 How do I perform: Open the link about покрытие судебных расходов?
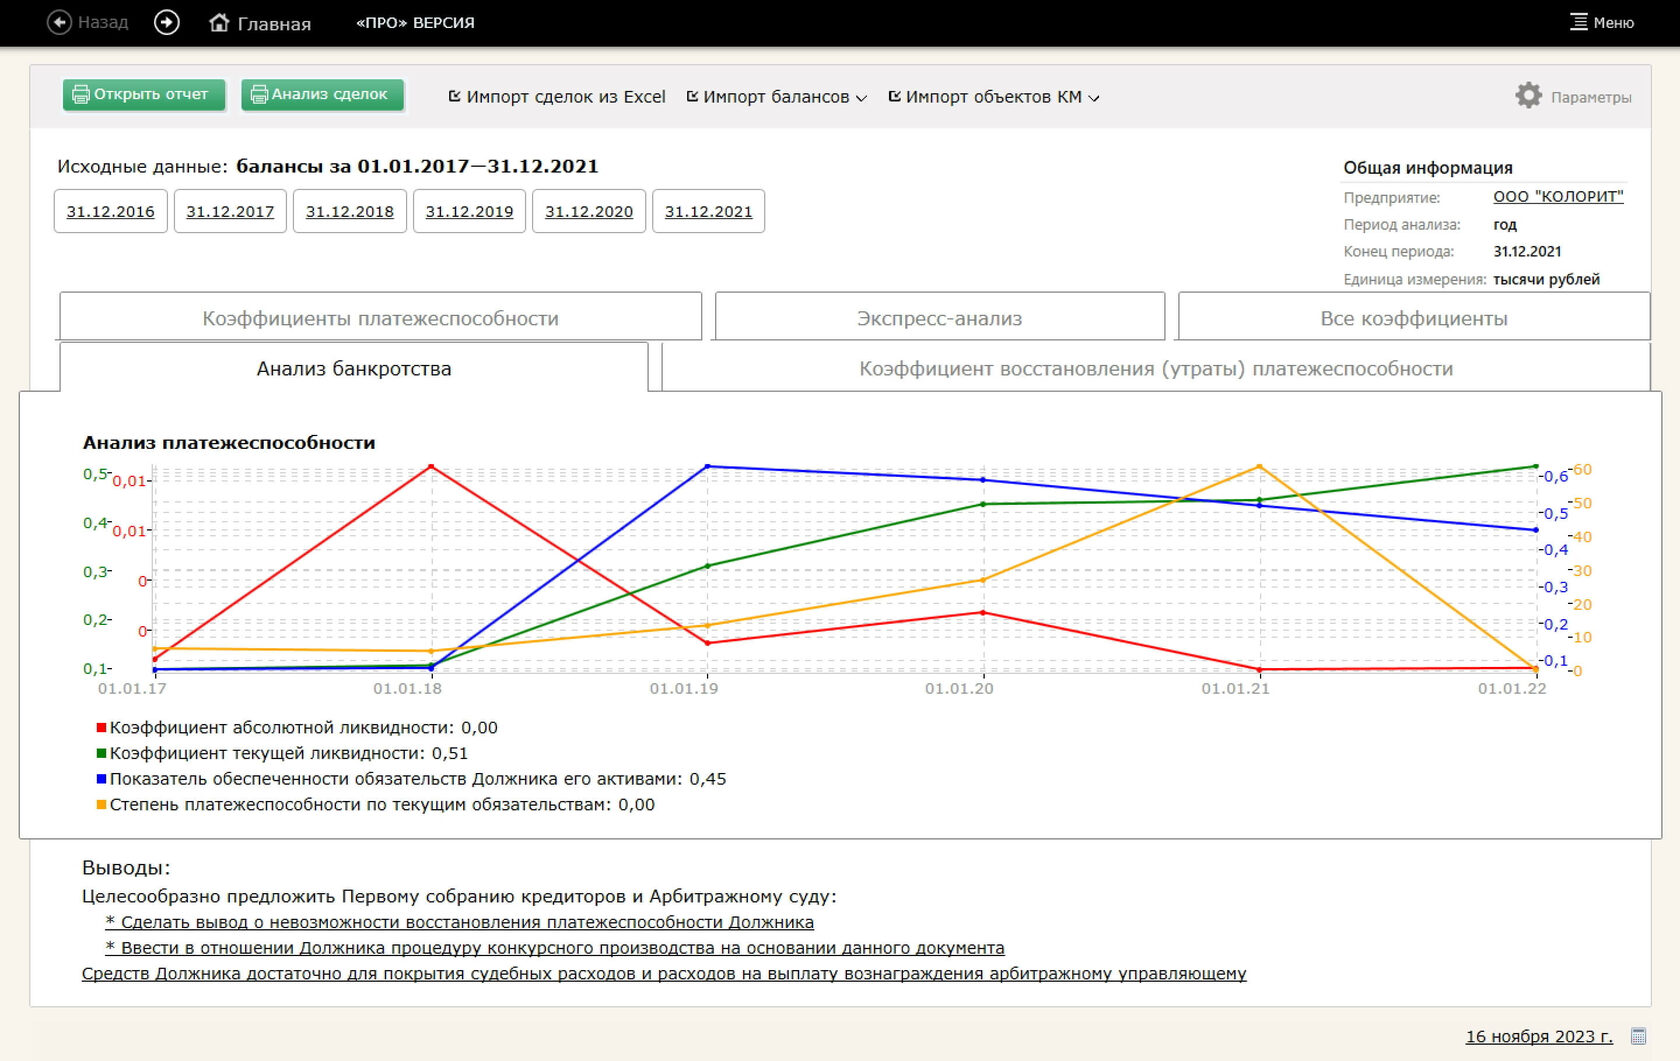(664, 974)
